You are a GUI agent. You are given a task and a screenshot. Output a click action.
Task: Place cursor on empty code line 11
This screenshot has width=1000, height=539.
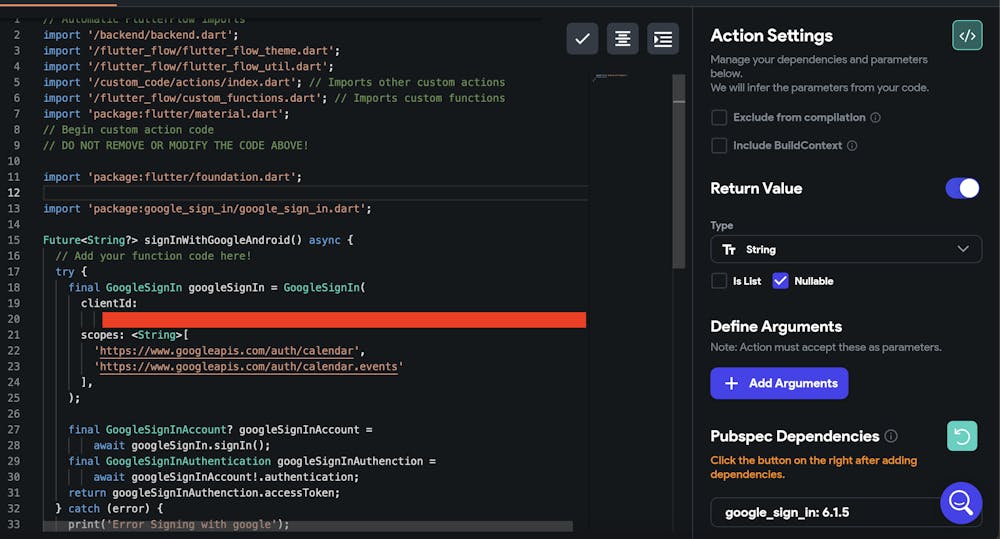(300, 192)
